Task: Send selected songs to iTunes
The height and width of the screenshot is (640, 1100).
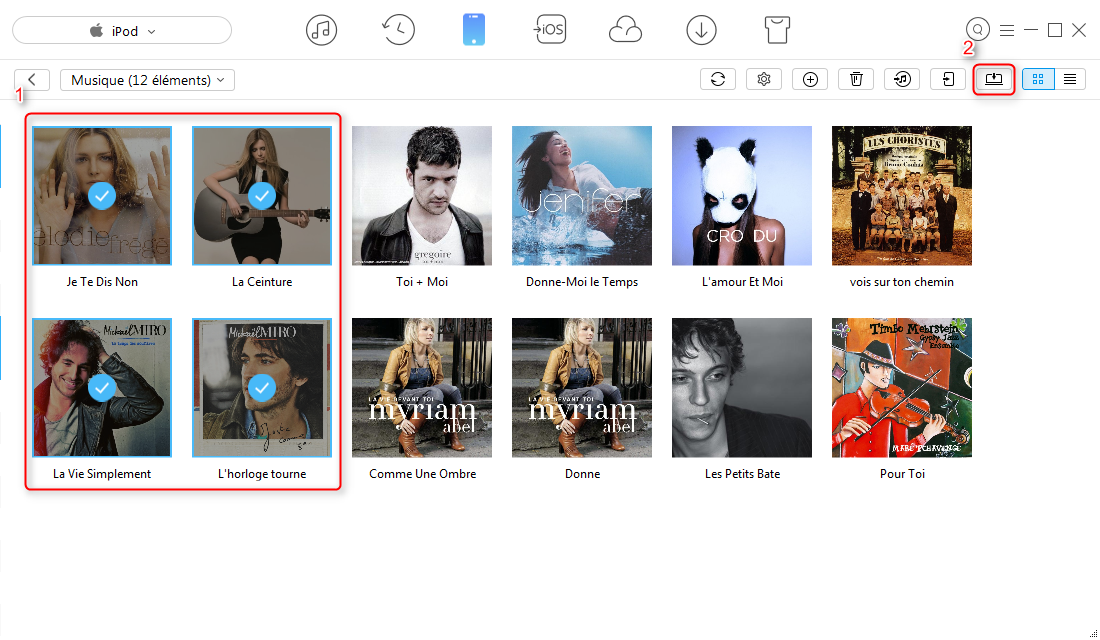Action: click(x=902, y=79)
